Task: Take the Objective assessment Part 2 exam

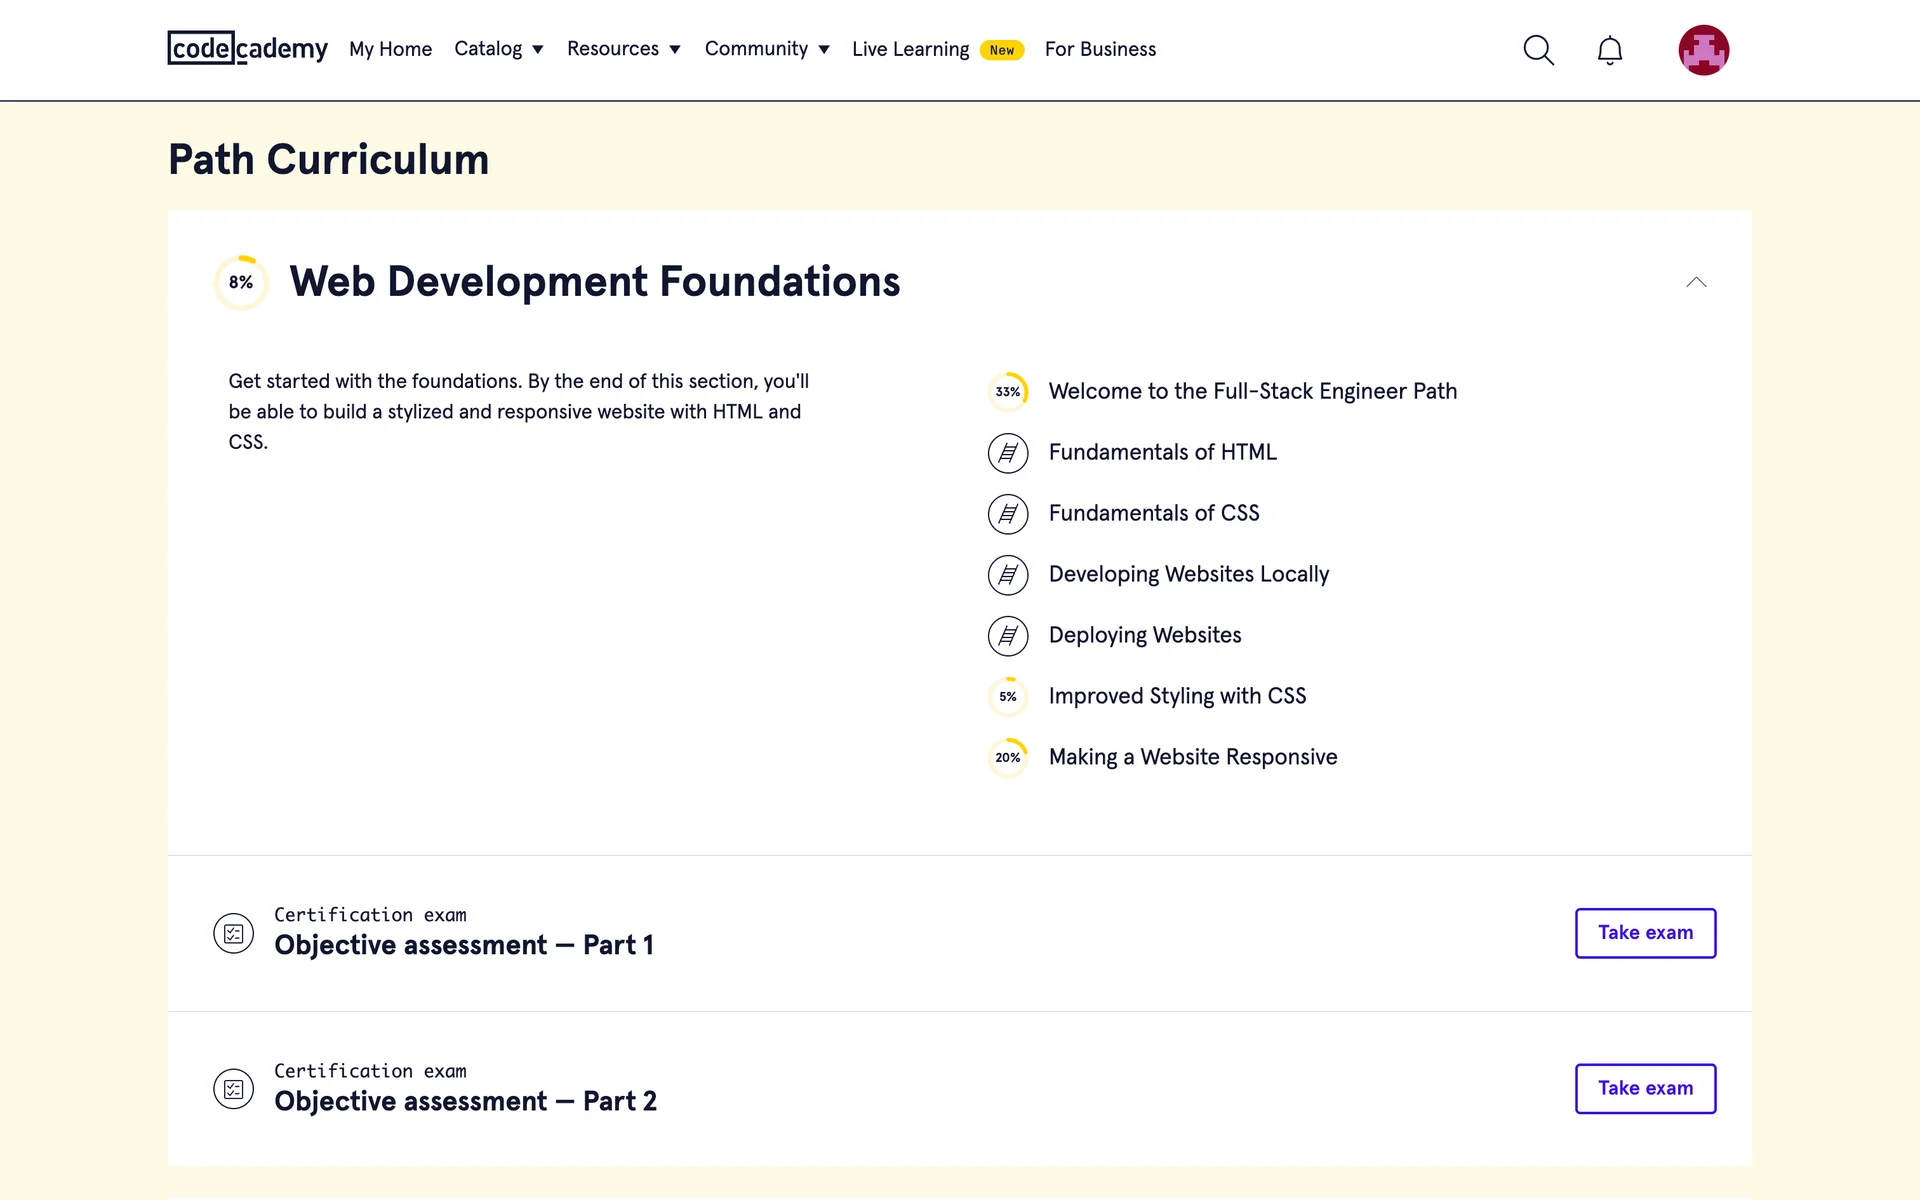Action: tap(1645, 1089)
